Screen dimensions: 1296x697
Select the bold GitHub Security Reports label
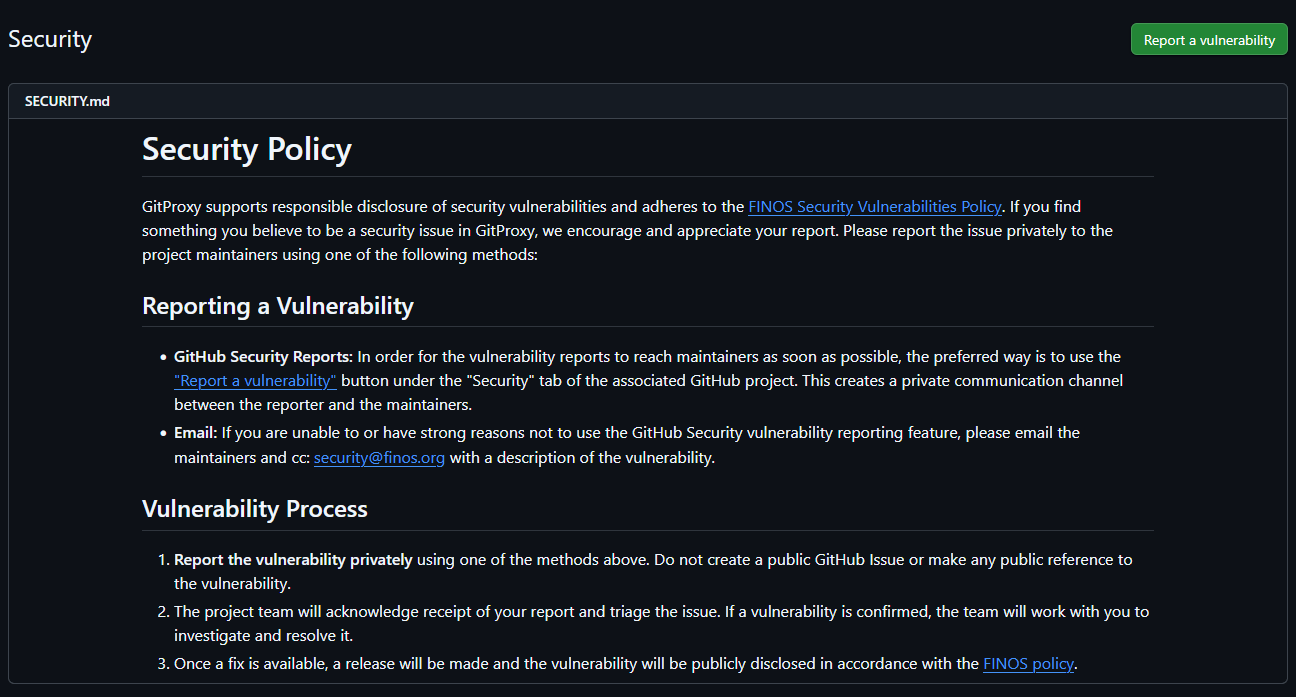click(263, 357)
